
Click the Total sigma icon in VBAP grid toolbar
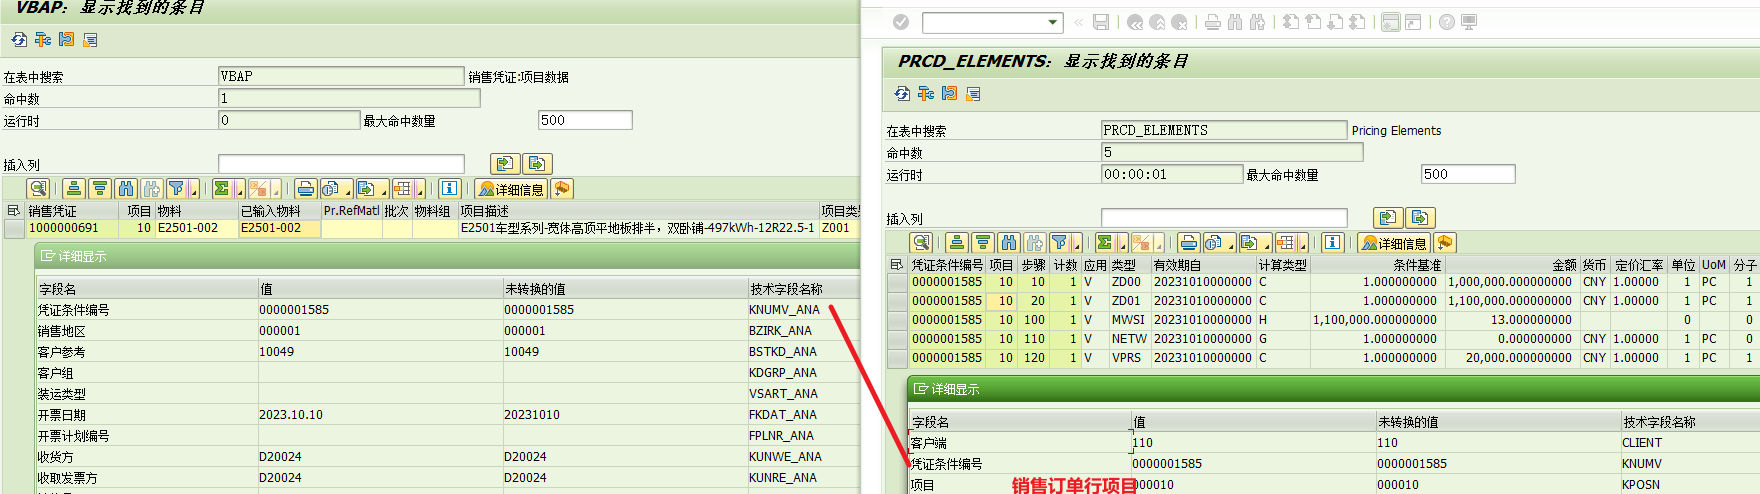pyautogui.click(x=222, y=188)
